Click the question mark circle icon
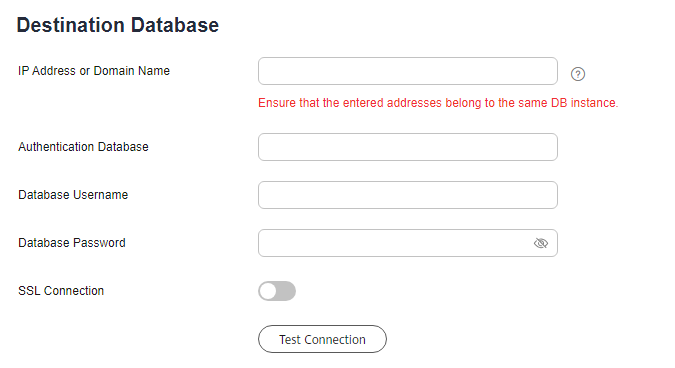The image size is (675, 368). (578, 74)
